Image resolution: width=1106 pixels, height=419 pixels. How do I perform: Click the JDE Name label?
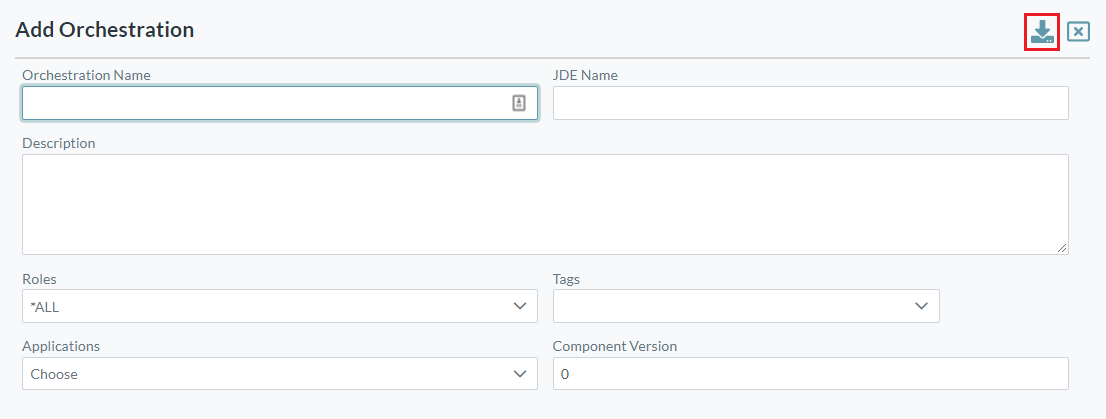tap(585, 75)
